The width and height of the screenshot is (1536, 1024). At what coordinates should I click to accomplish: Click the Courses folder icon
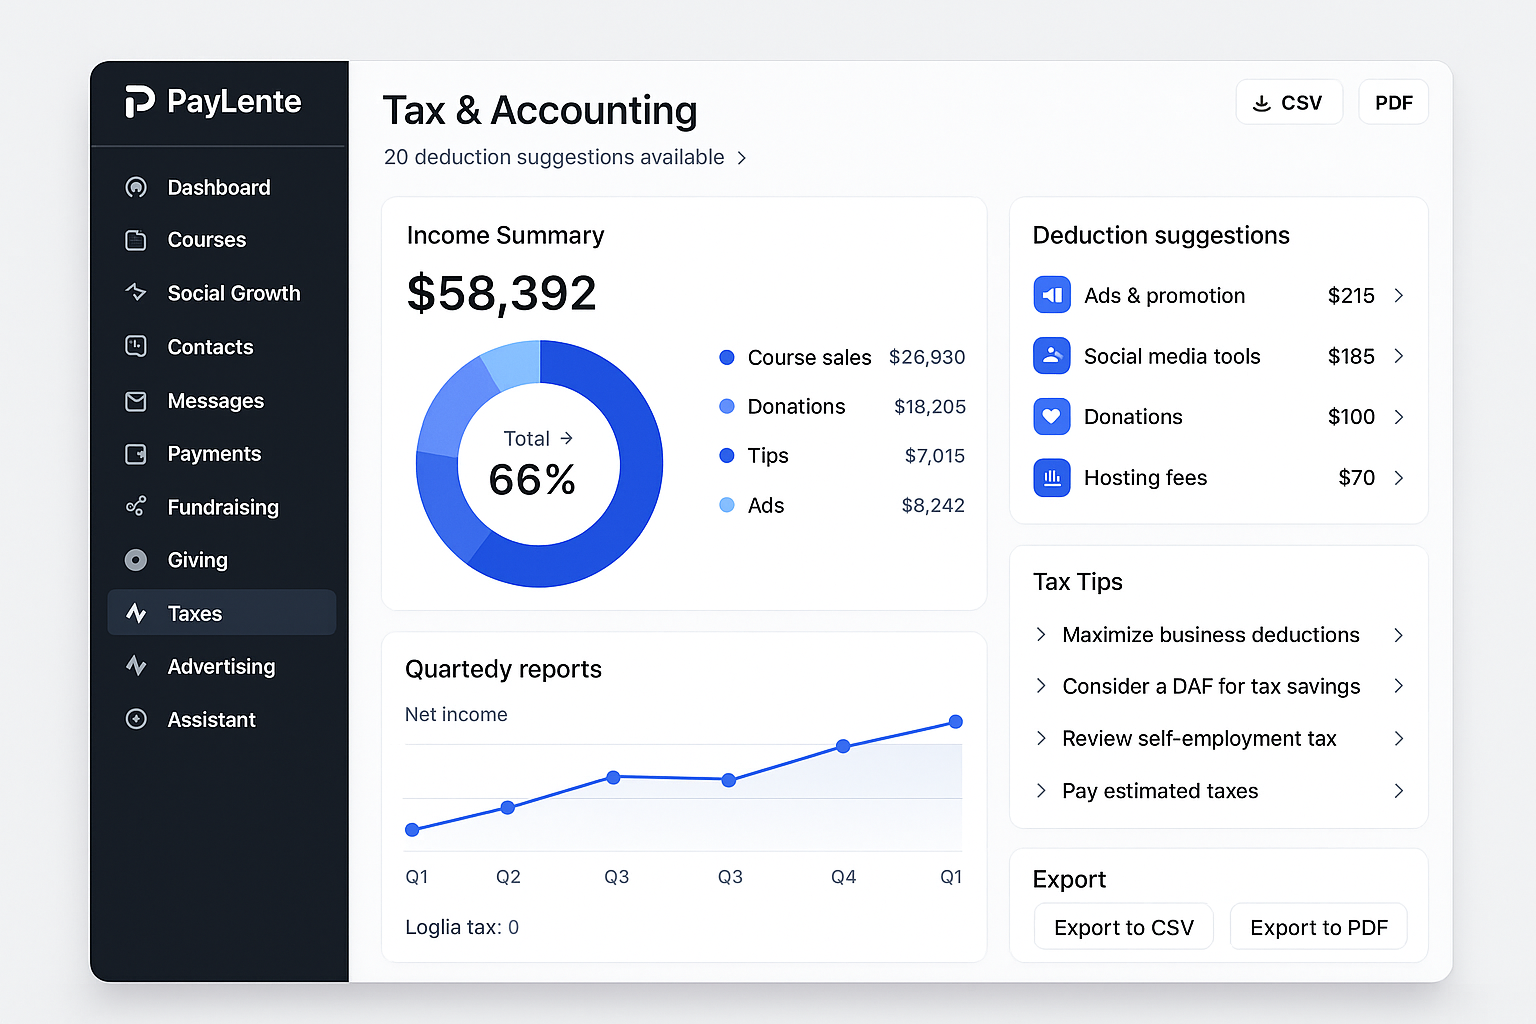click(x=136, y=240)
